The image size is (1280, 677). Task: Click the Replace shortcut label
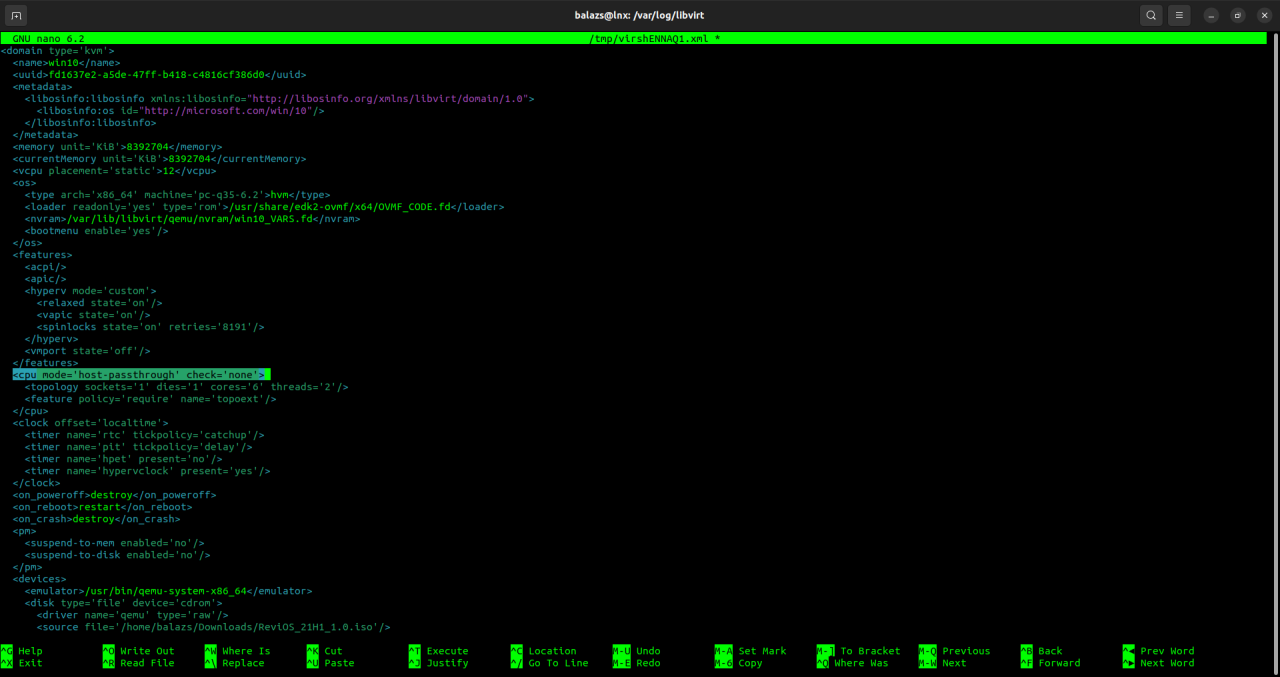click(243, 663)
